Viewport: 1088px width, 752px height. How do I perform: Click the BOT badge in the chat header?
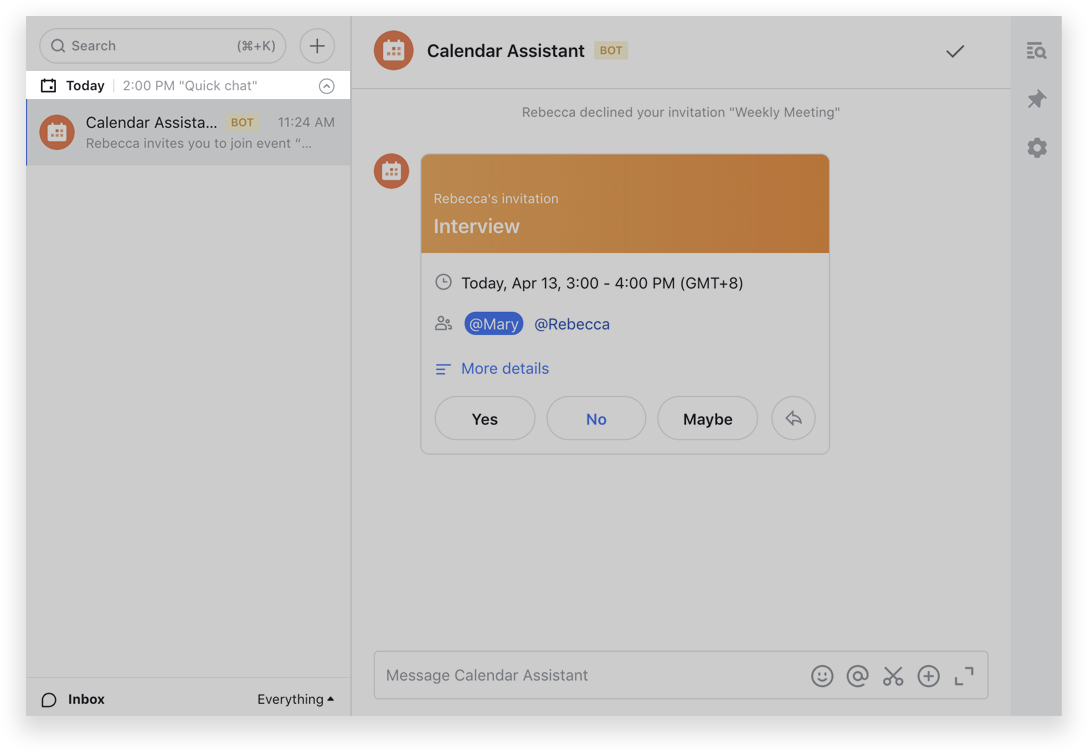pos(611,51)
